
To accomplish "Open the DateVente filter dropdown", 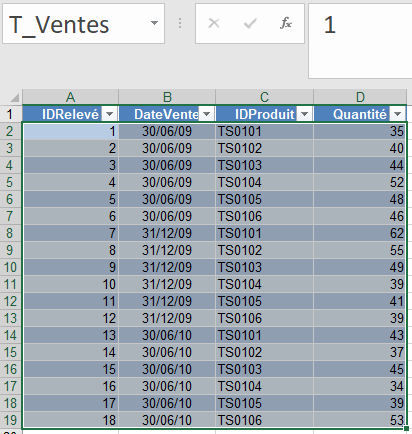I will pyautogui.click(x=207, y=114).
